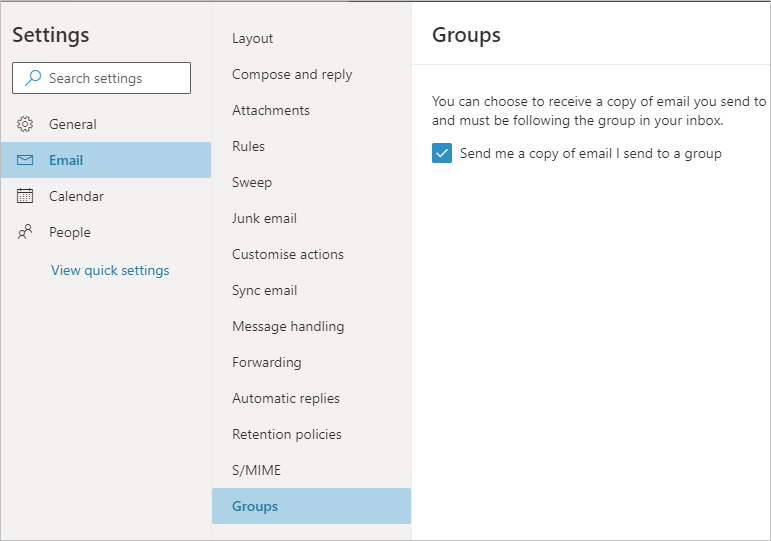Image resolution: width=771 pixels, height=541 pixels.
Task: Uncheck Send me a copy checkbox
Action: [x=442, y=153]
